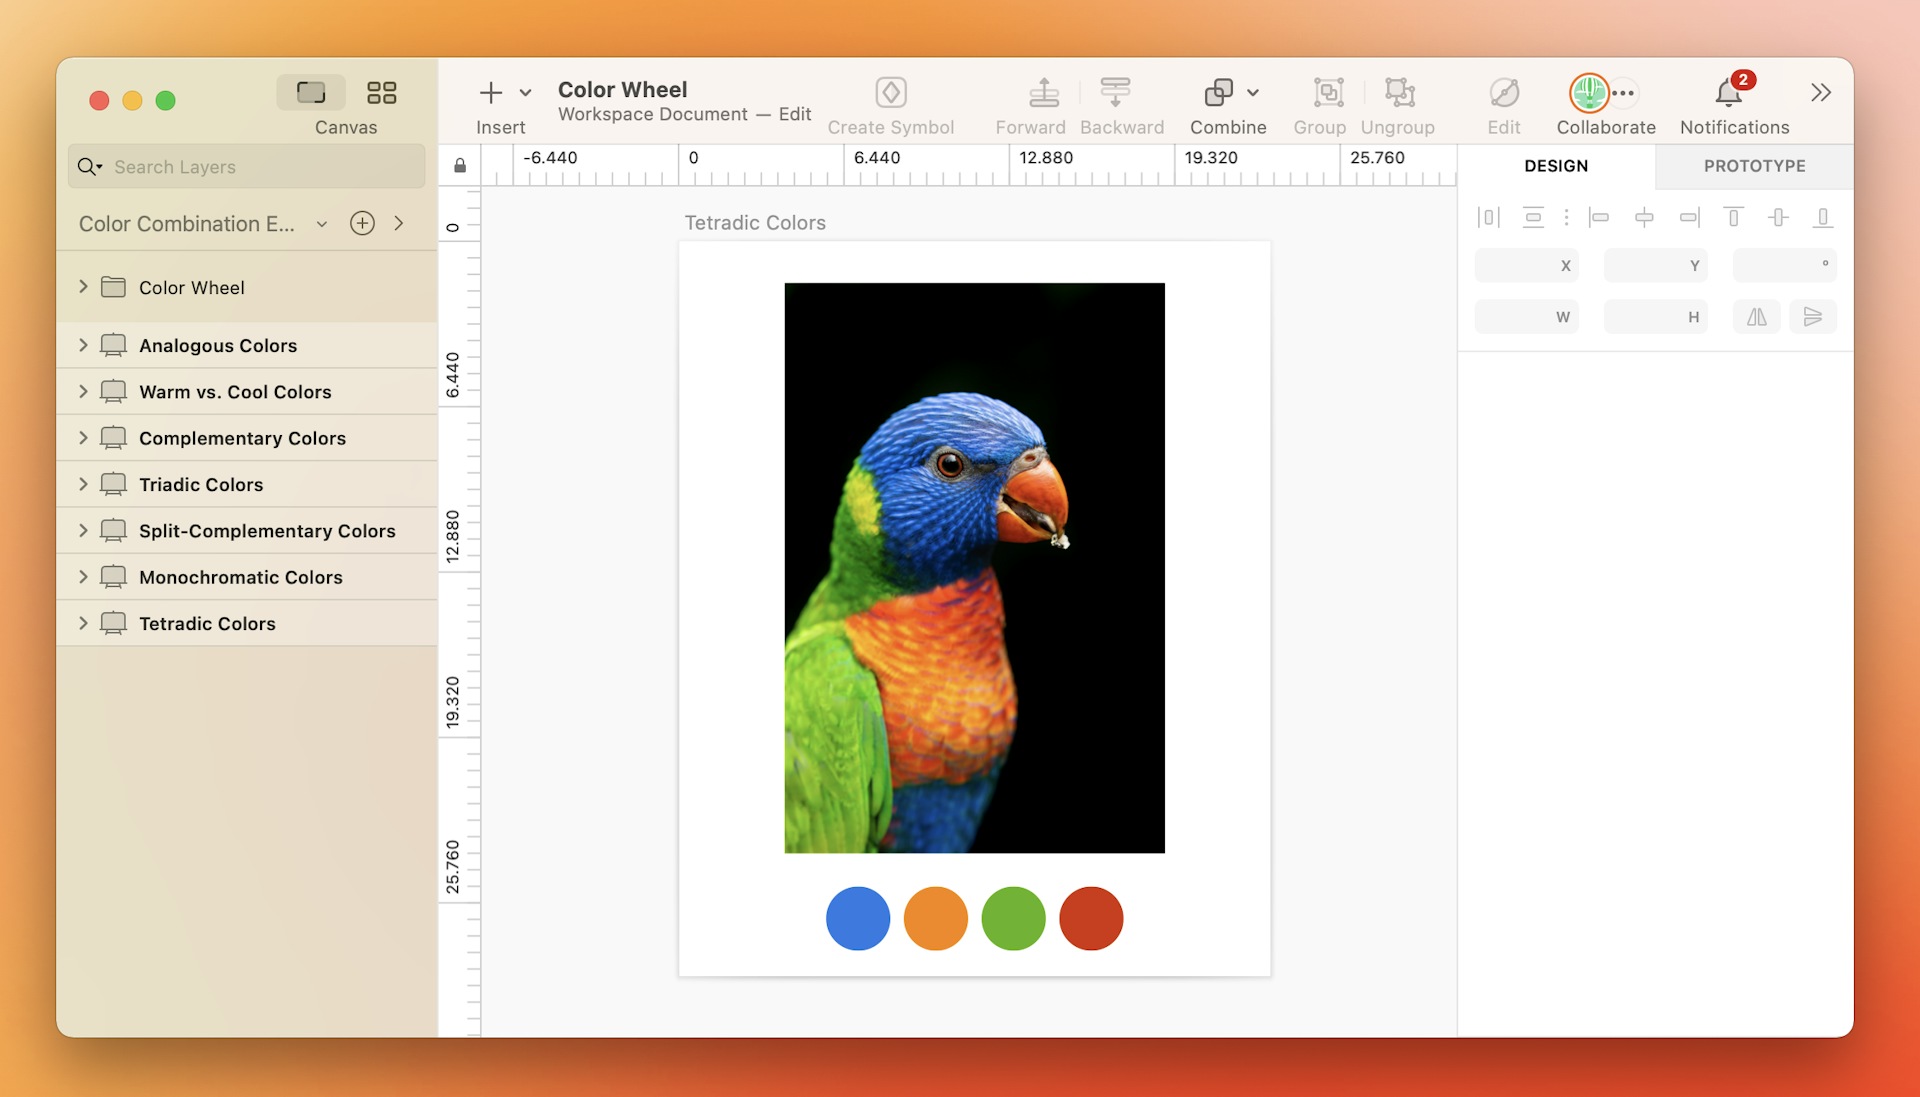
Task: Select Tetradic Colors layer row
Action: click(x=247, y=623)
